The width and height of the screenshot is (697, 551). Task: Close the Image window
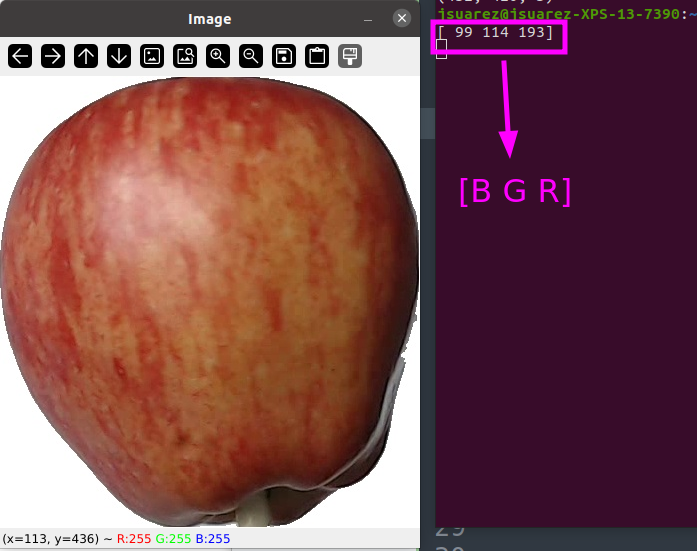click(402, 18)
